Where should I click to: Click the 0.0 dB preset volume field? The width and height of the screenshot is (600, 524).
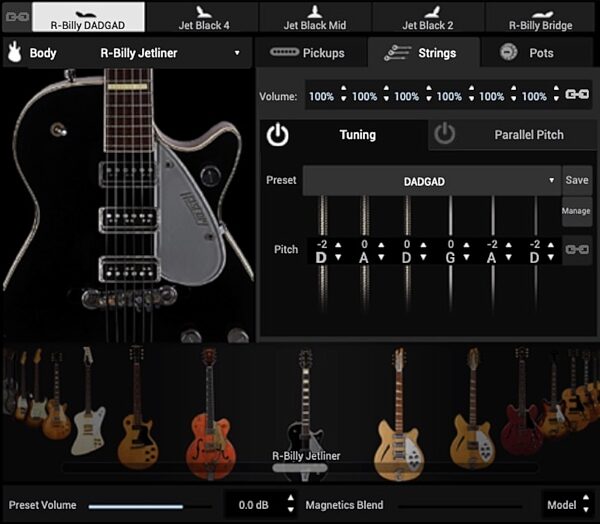[254, 505]
